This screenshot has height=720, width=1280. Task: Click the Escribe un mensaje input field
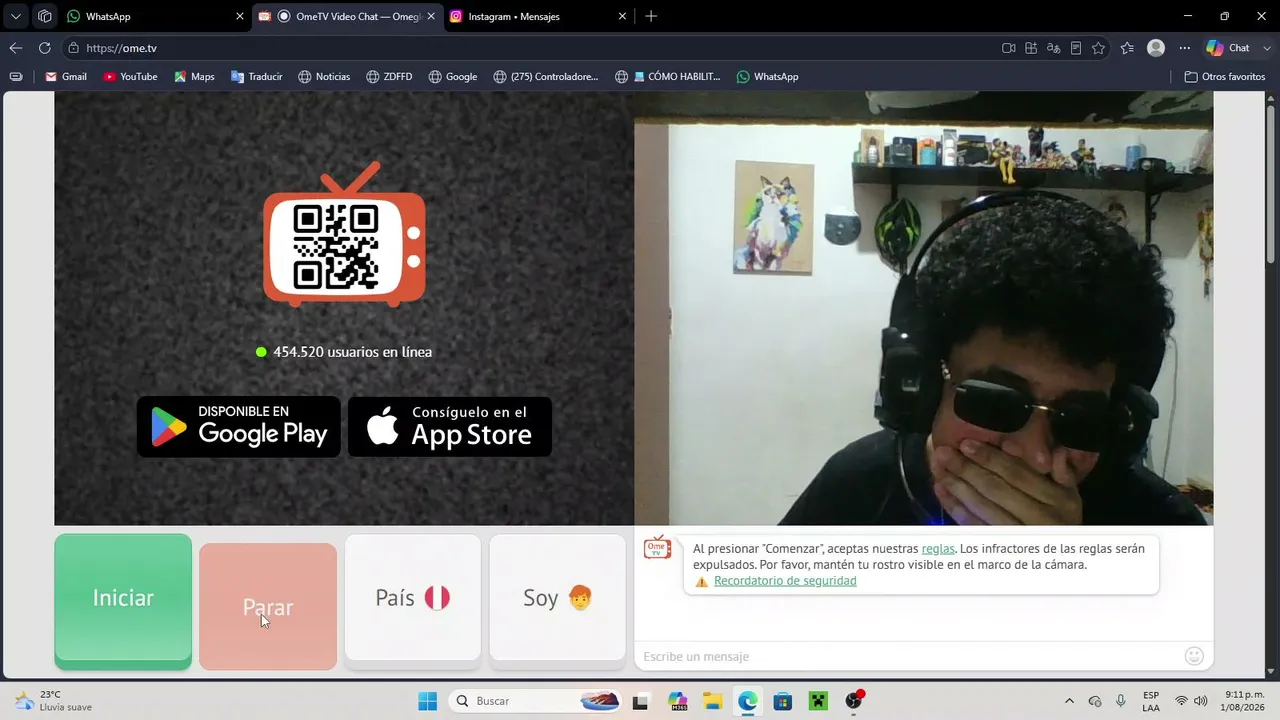[x=908, y=656]
